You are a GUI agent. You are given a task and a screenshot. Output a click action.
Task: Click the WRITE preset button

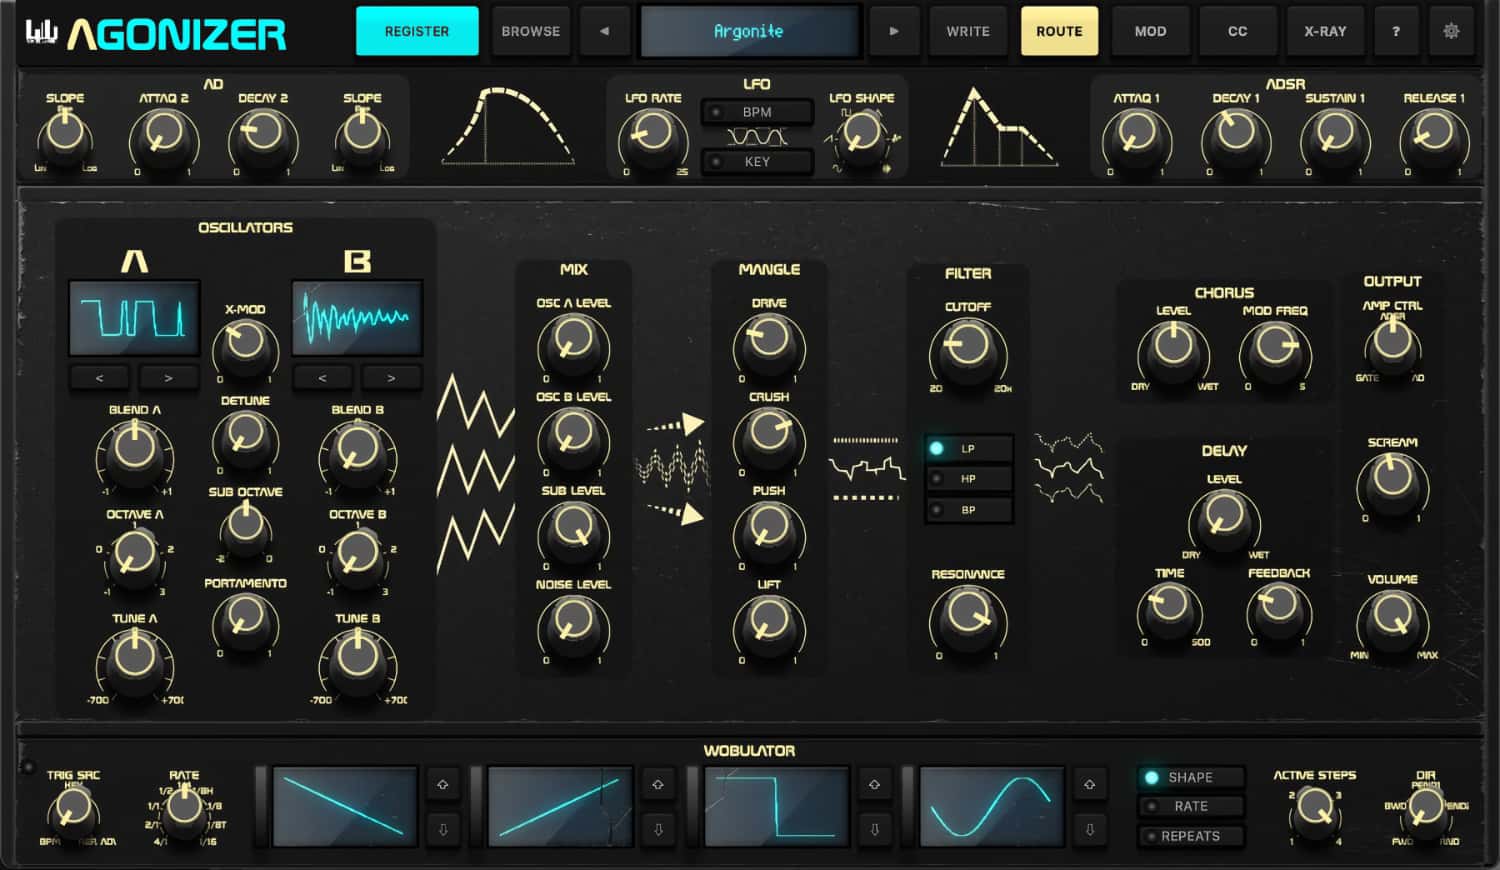click(968, 31)
